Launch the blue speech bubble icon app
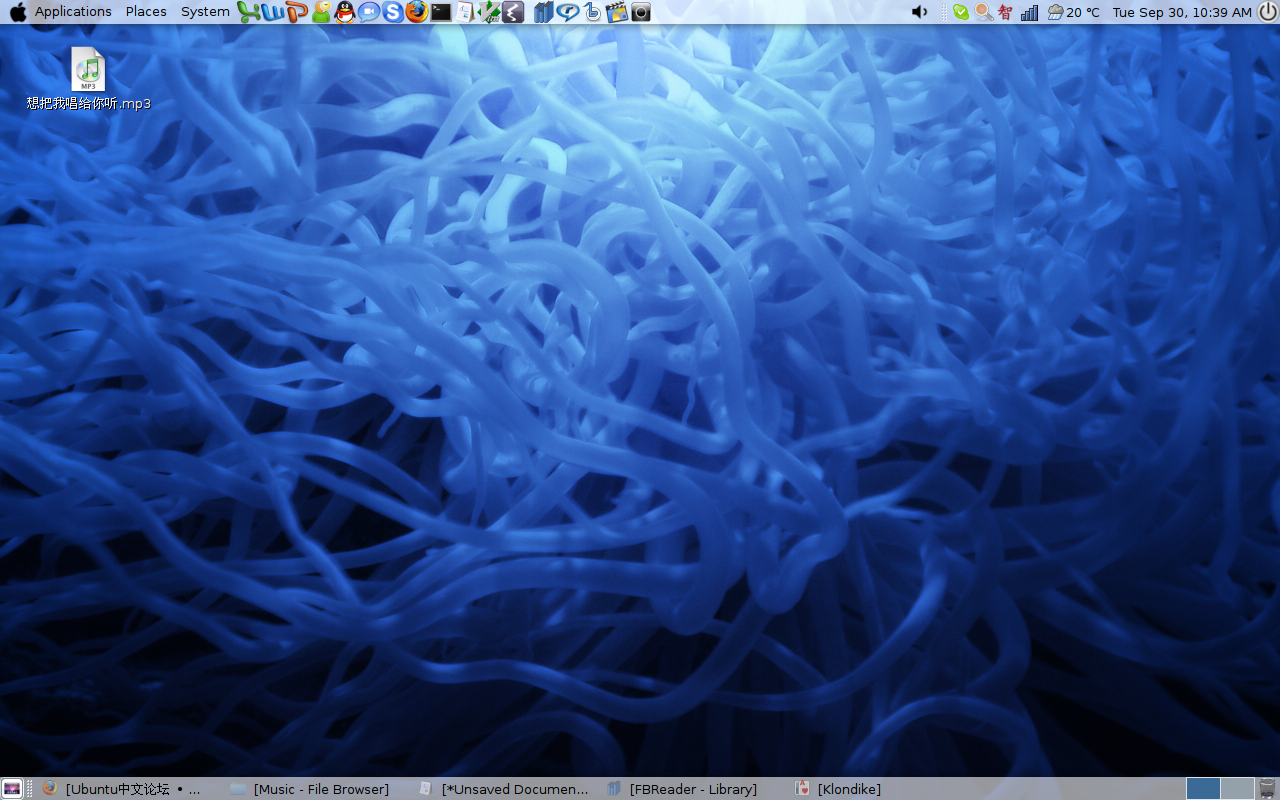Screen dimensions: 1280x800 (x=568, y=12)
